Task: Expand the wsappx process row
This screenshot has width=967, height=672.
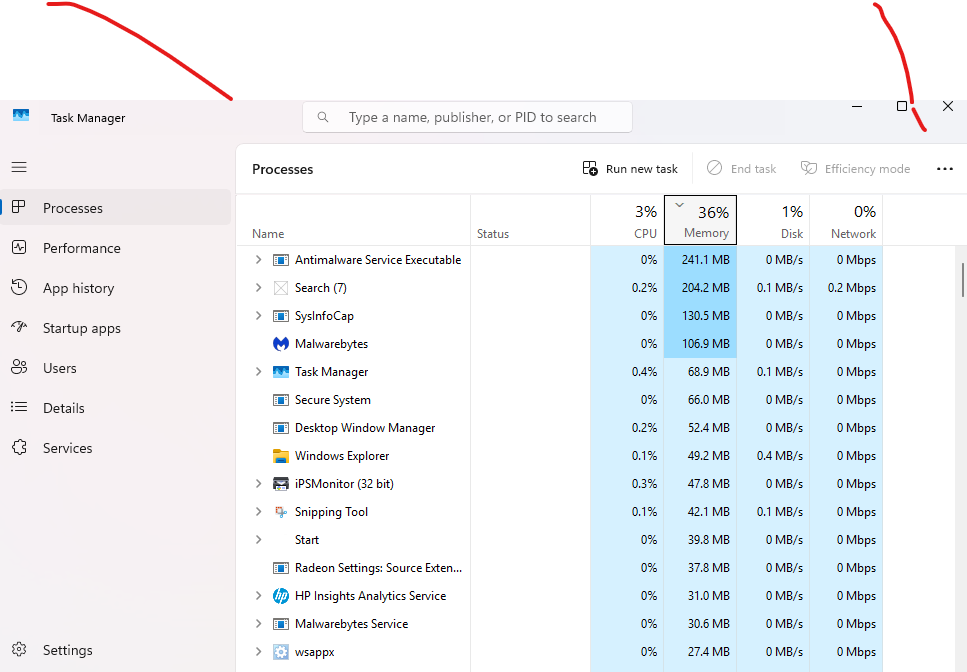Action: point(258,651)
